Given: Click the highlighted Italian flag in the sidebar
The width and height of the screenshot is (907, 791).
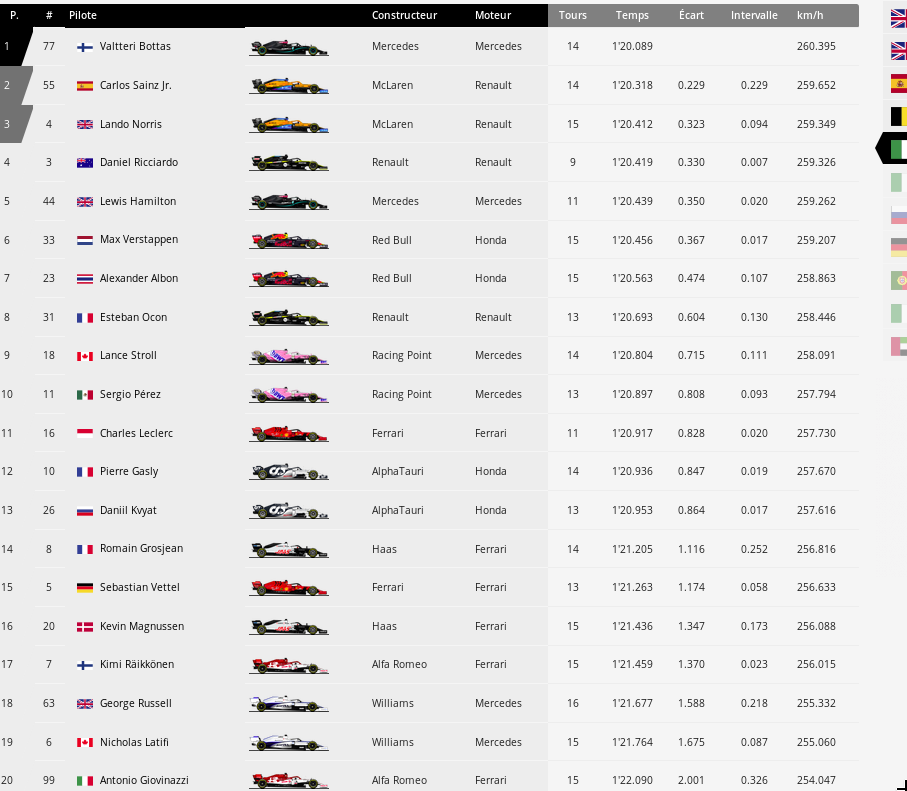Looking at the screenshot, I should (x=897, y=149).
